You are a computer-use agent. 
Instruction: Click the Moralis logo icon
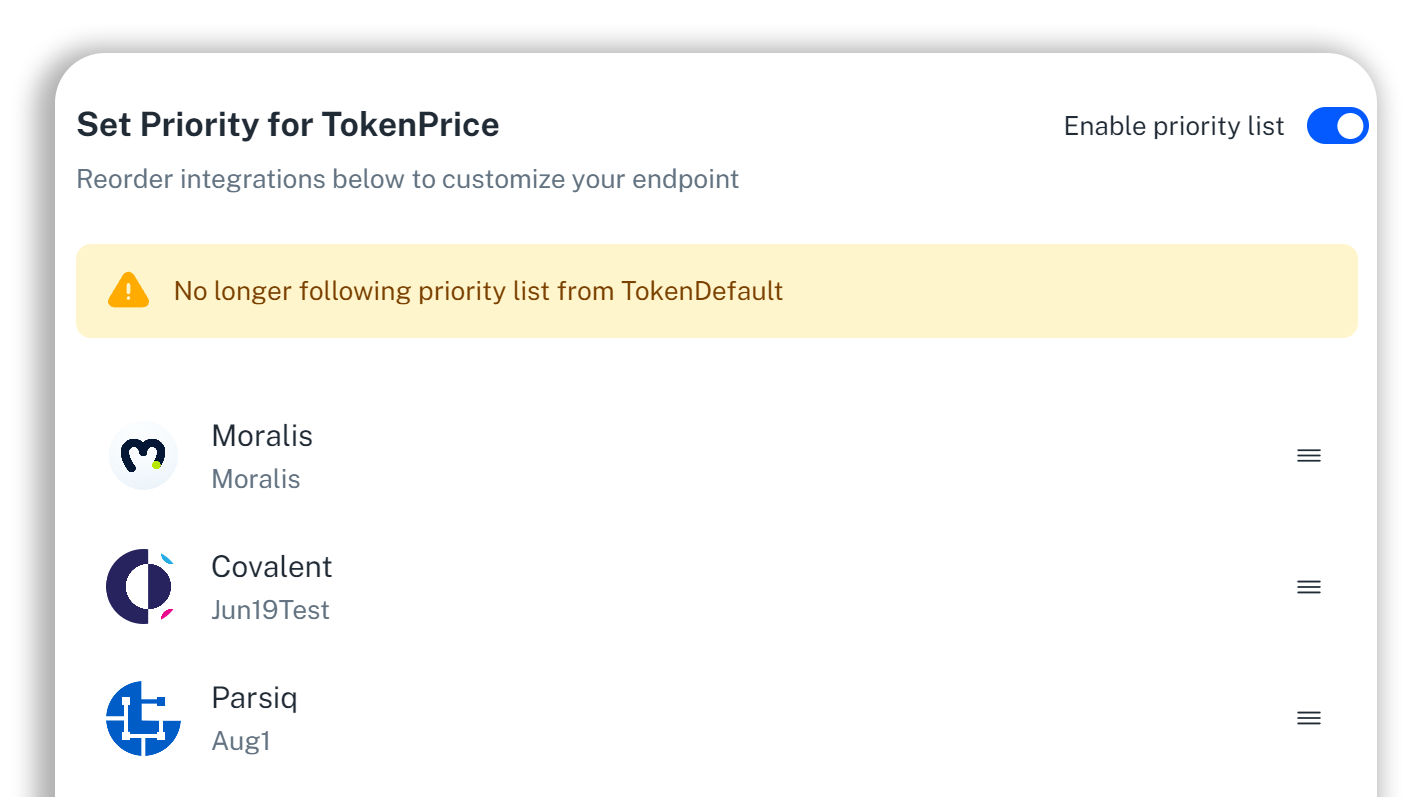(143, 456)
